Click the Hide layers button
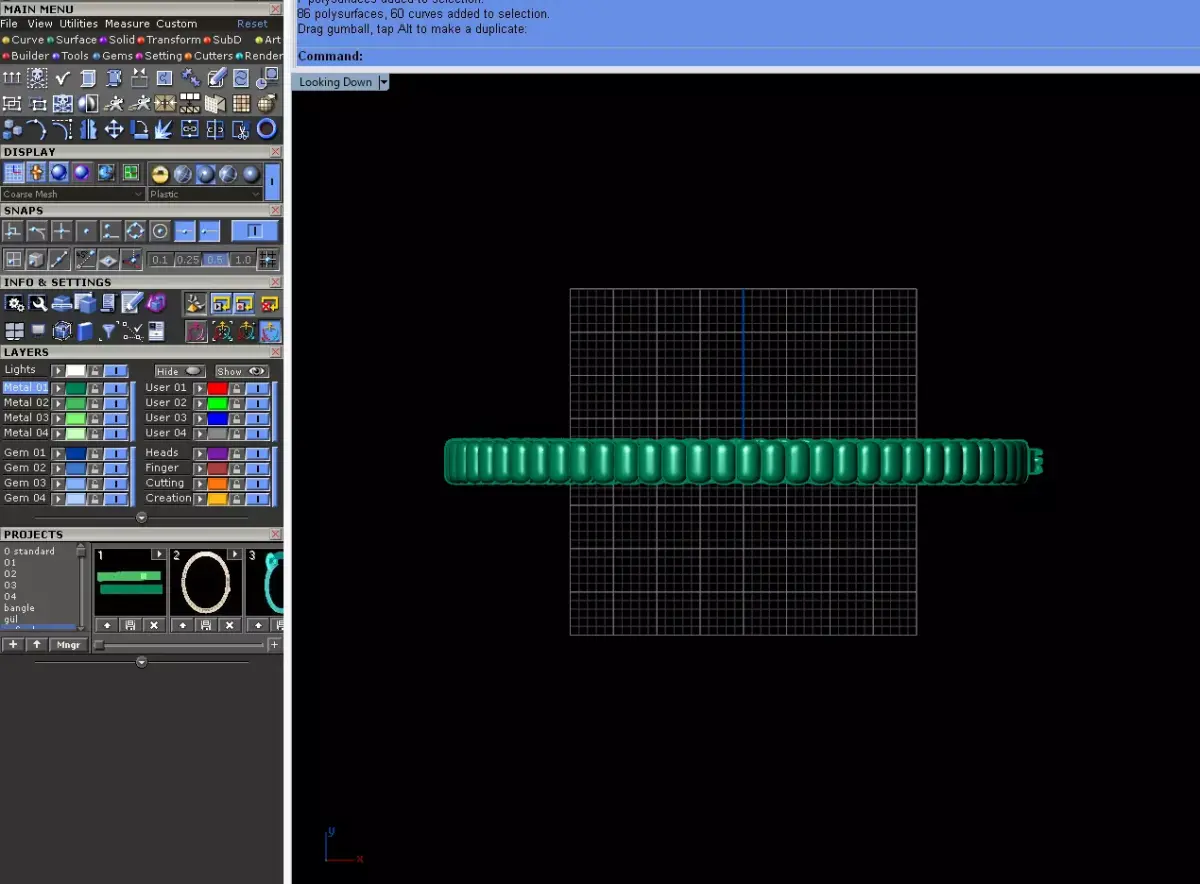The width and height of the screenshot is (1200, 884). [180, 371]
